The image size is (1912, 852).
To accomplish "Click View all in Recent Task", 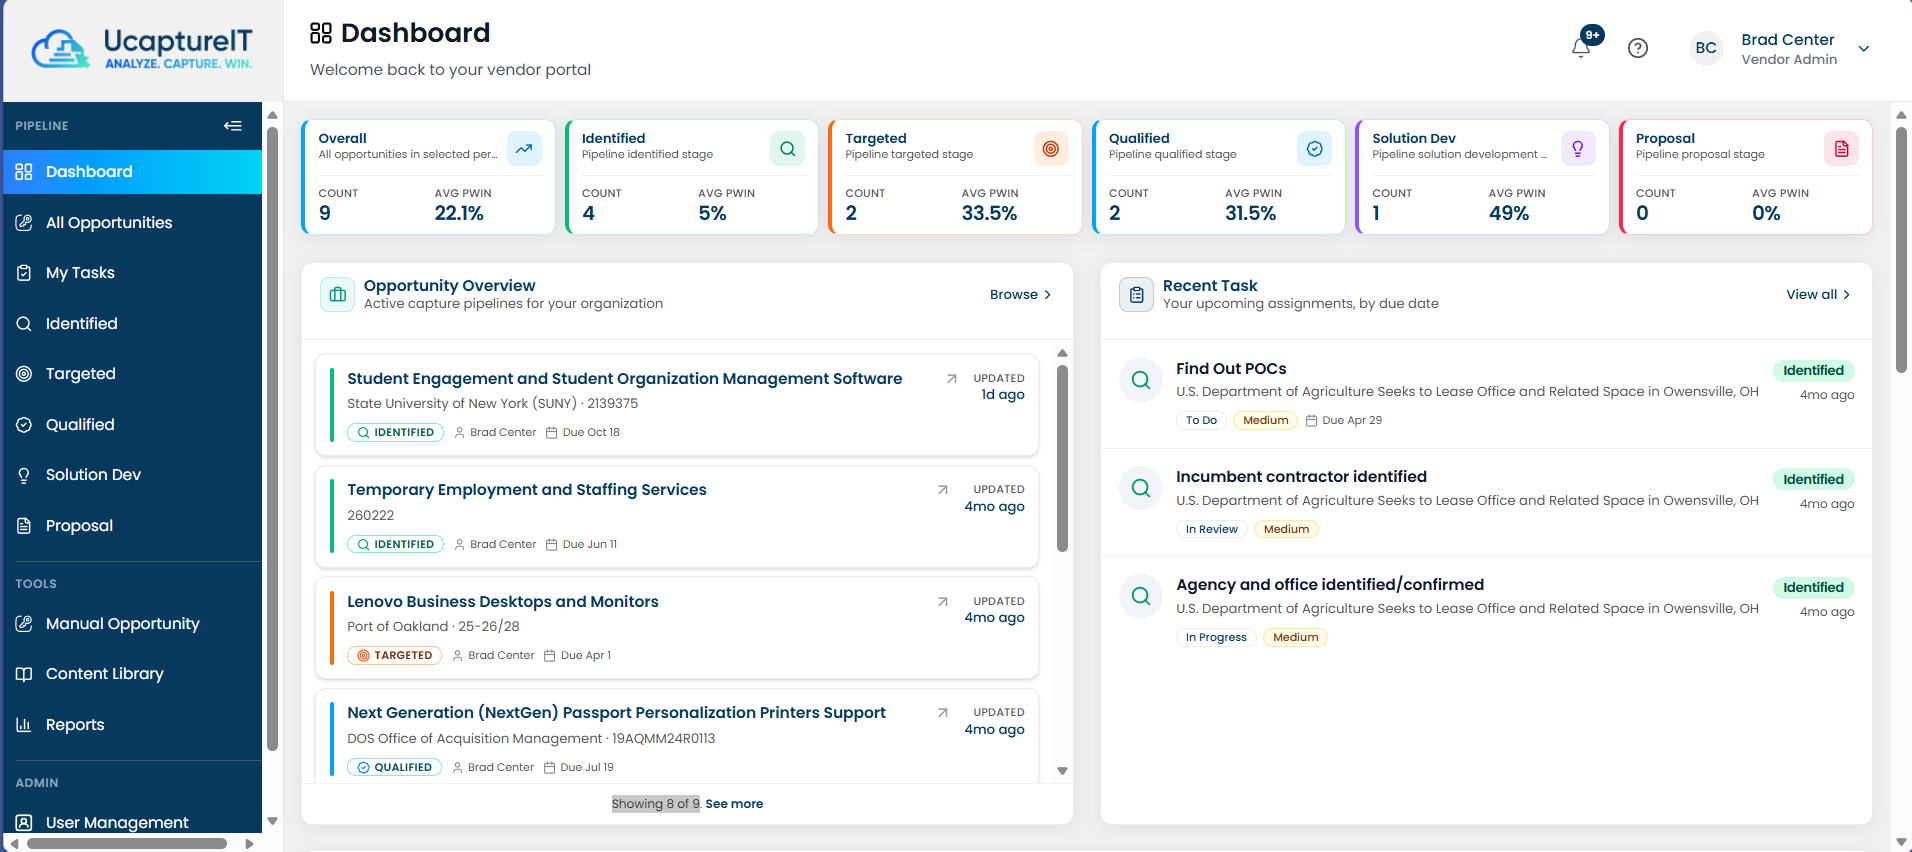I will [x=1818, y=294].
